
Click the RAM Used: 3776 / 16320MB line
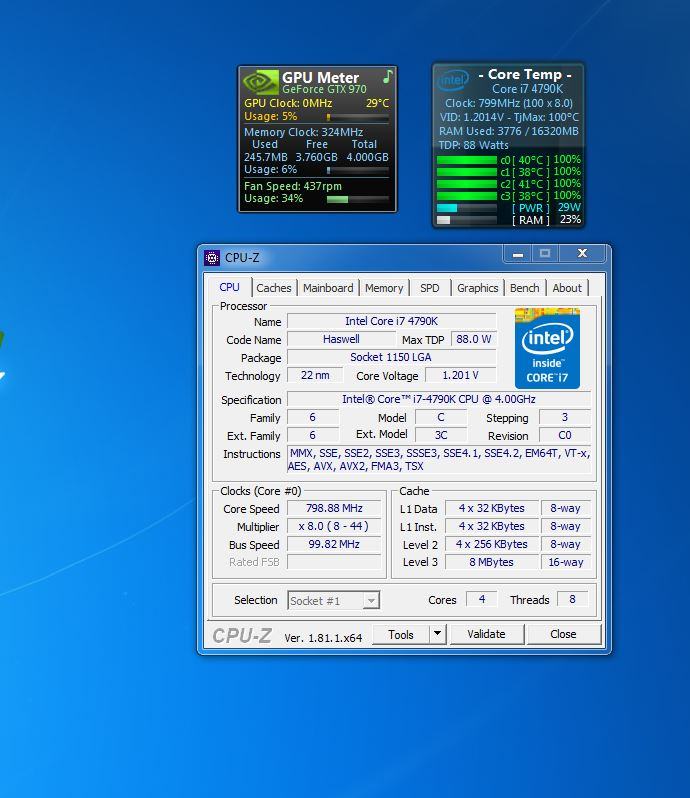[x=509, y=131]
